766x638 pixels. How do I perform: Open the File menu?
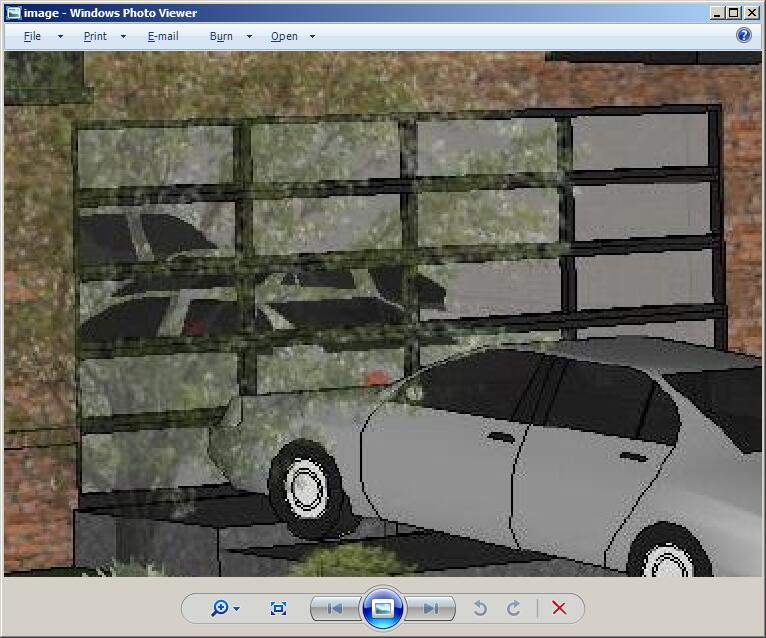point(33,36)
